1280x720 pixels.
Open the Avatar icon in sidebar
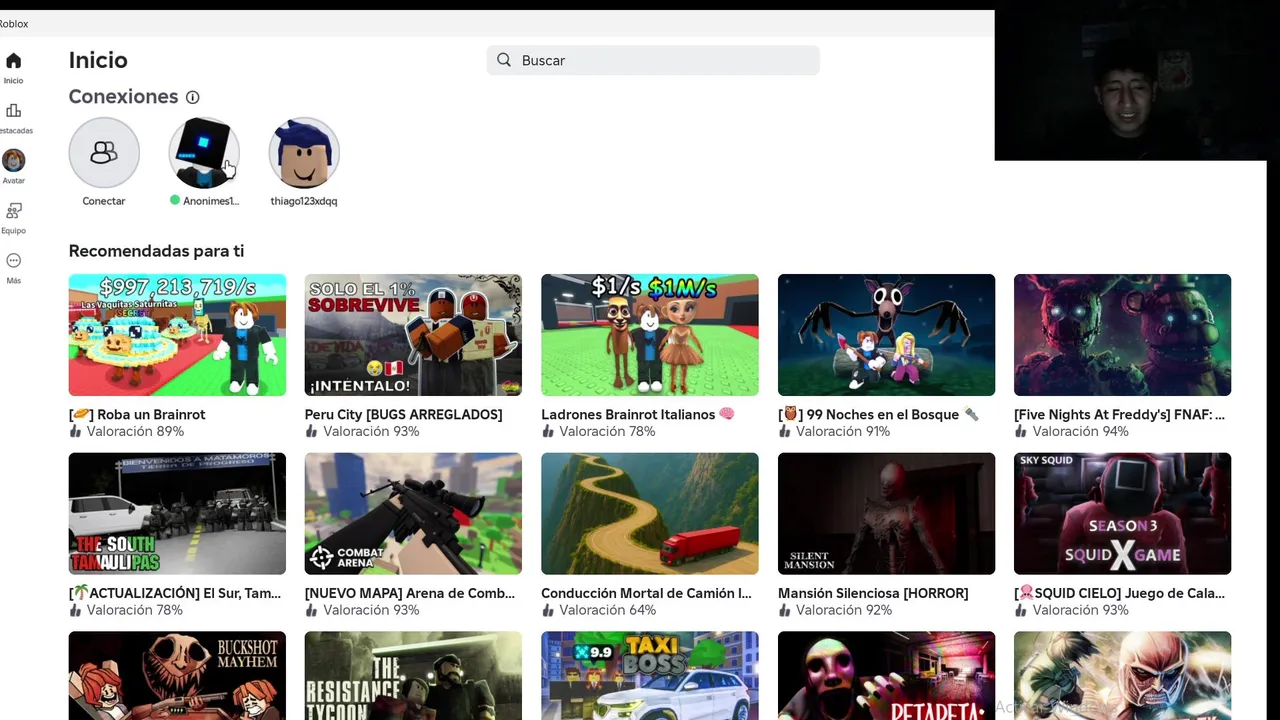(13, 160)
